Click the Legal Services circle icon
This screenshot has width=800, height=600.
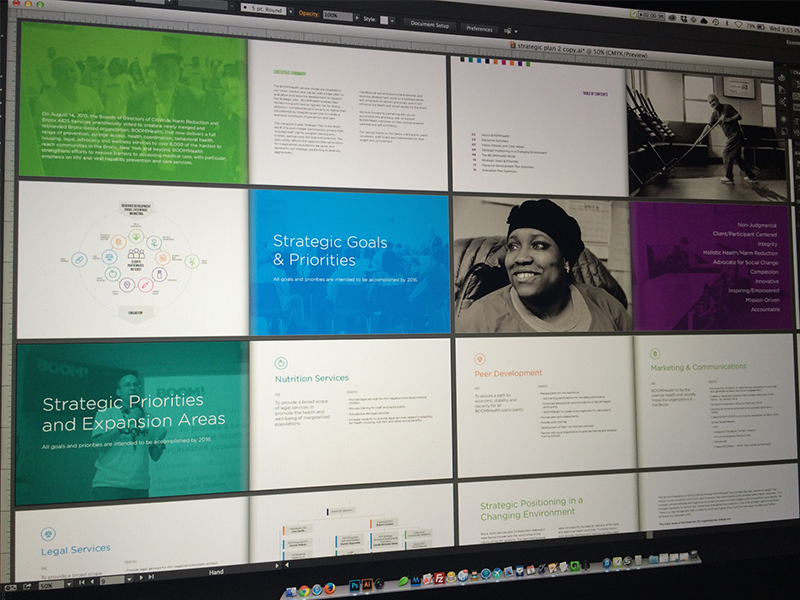(48, 534)
